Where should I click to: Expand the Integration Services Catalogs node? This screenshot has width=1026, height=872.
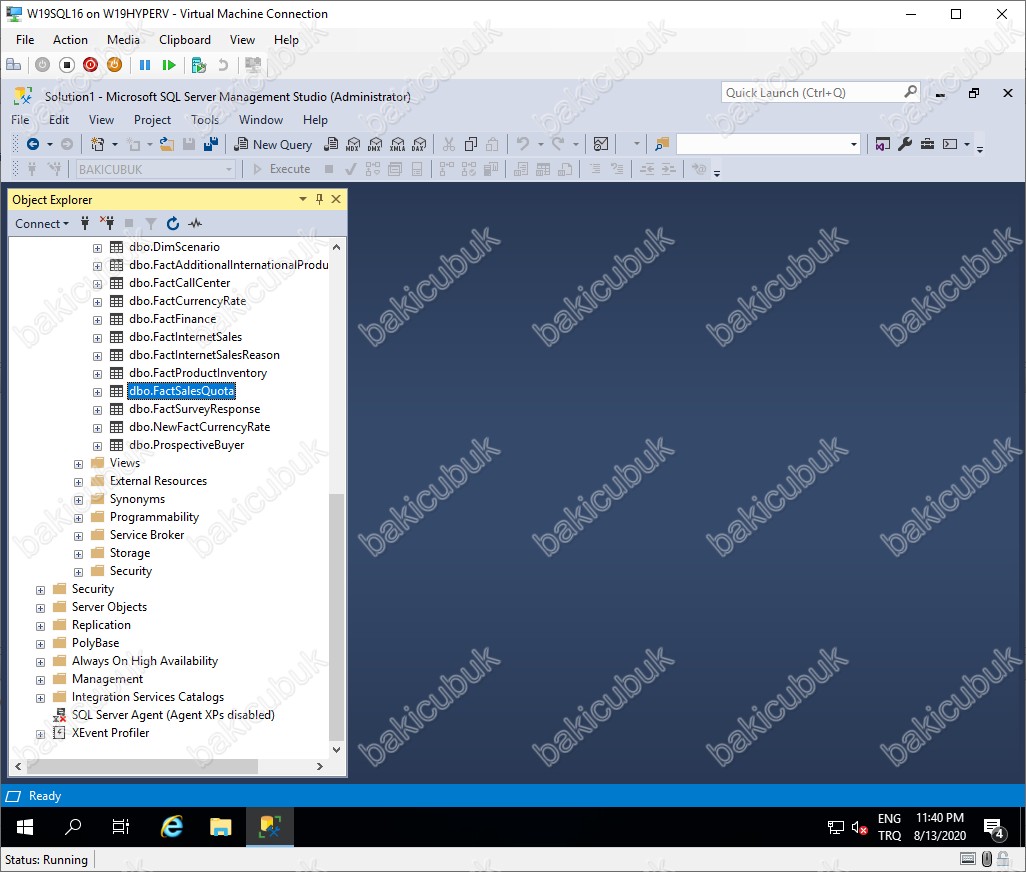(x=41, y=698)
